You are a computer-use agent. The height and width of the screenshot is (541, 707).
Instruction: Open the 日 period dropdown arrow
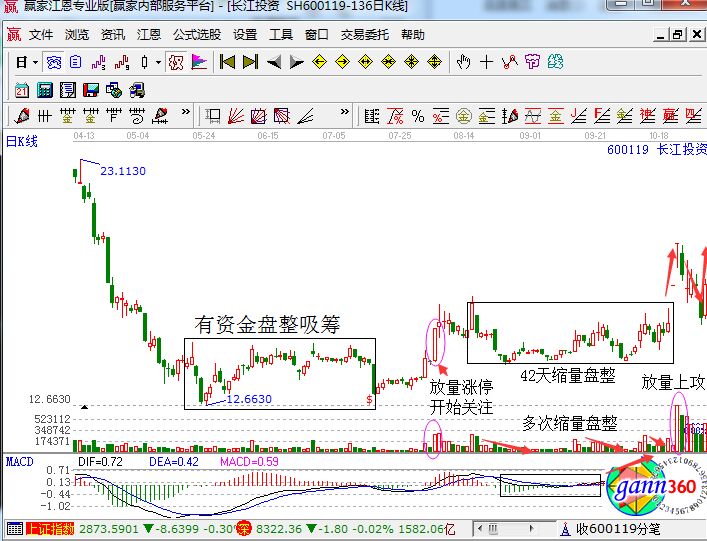coord(36,62)
